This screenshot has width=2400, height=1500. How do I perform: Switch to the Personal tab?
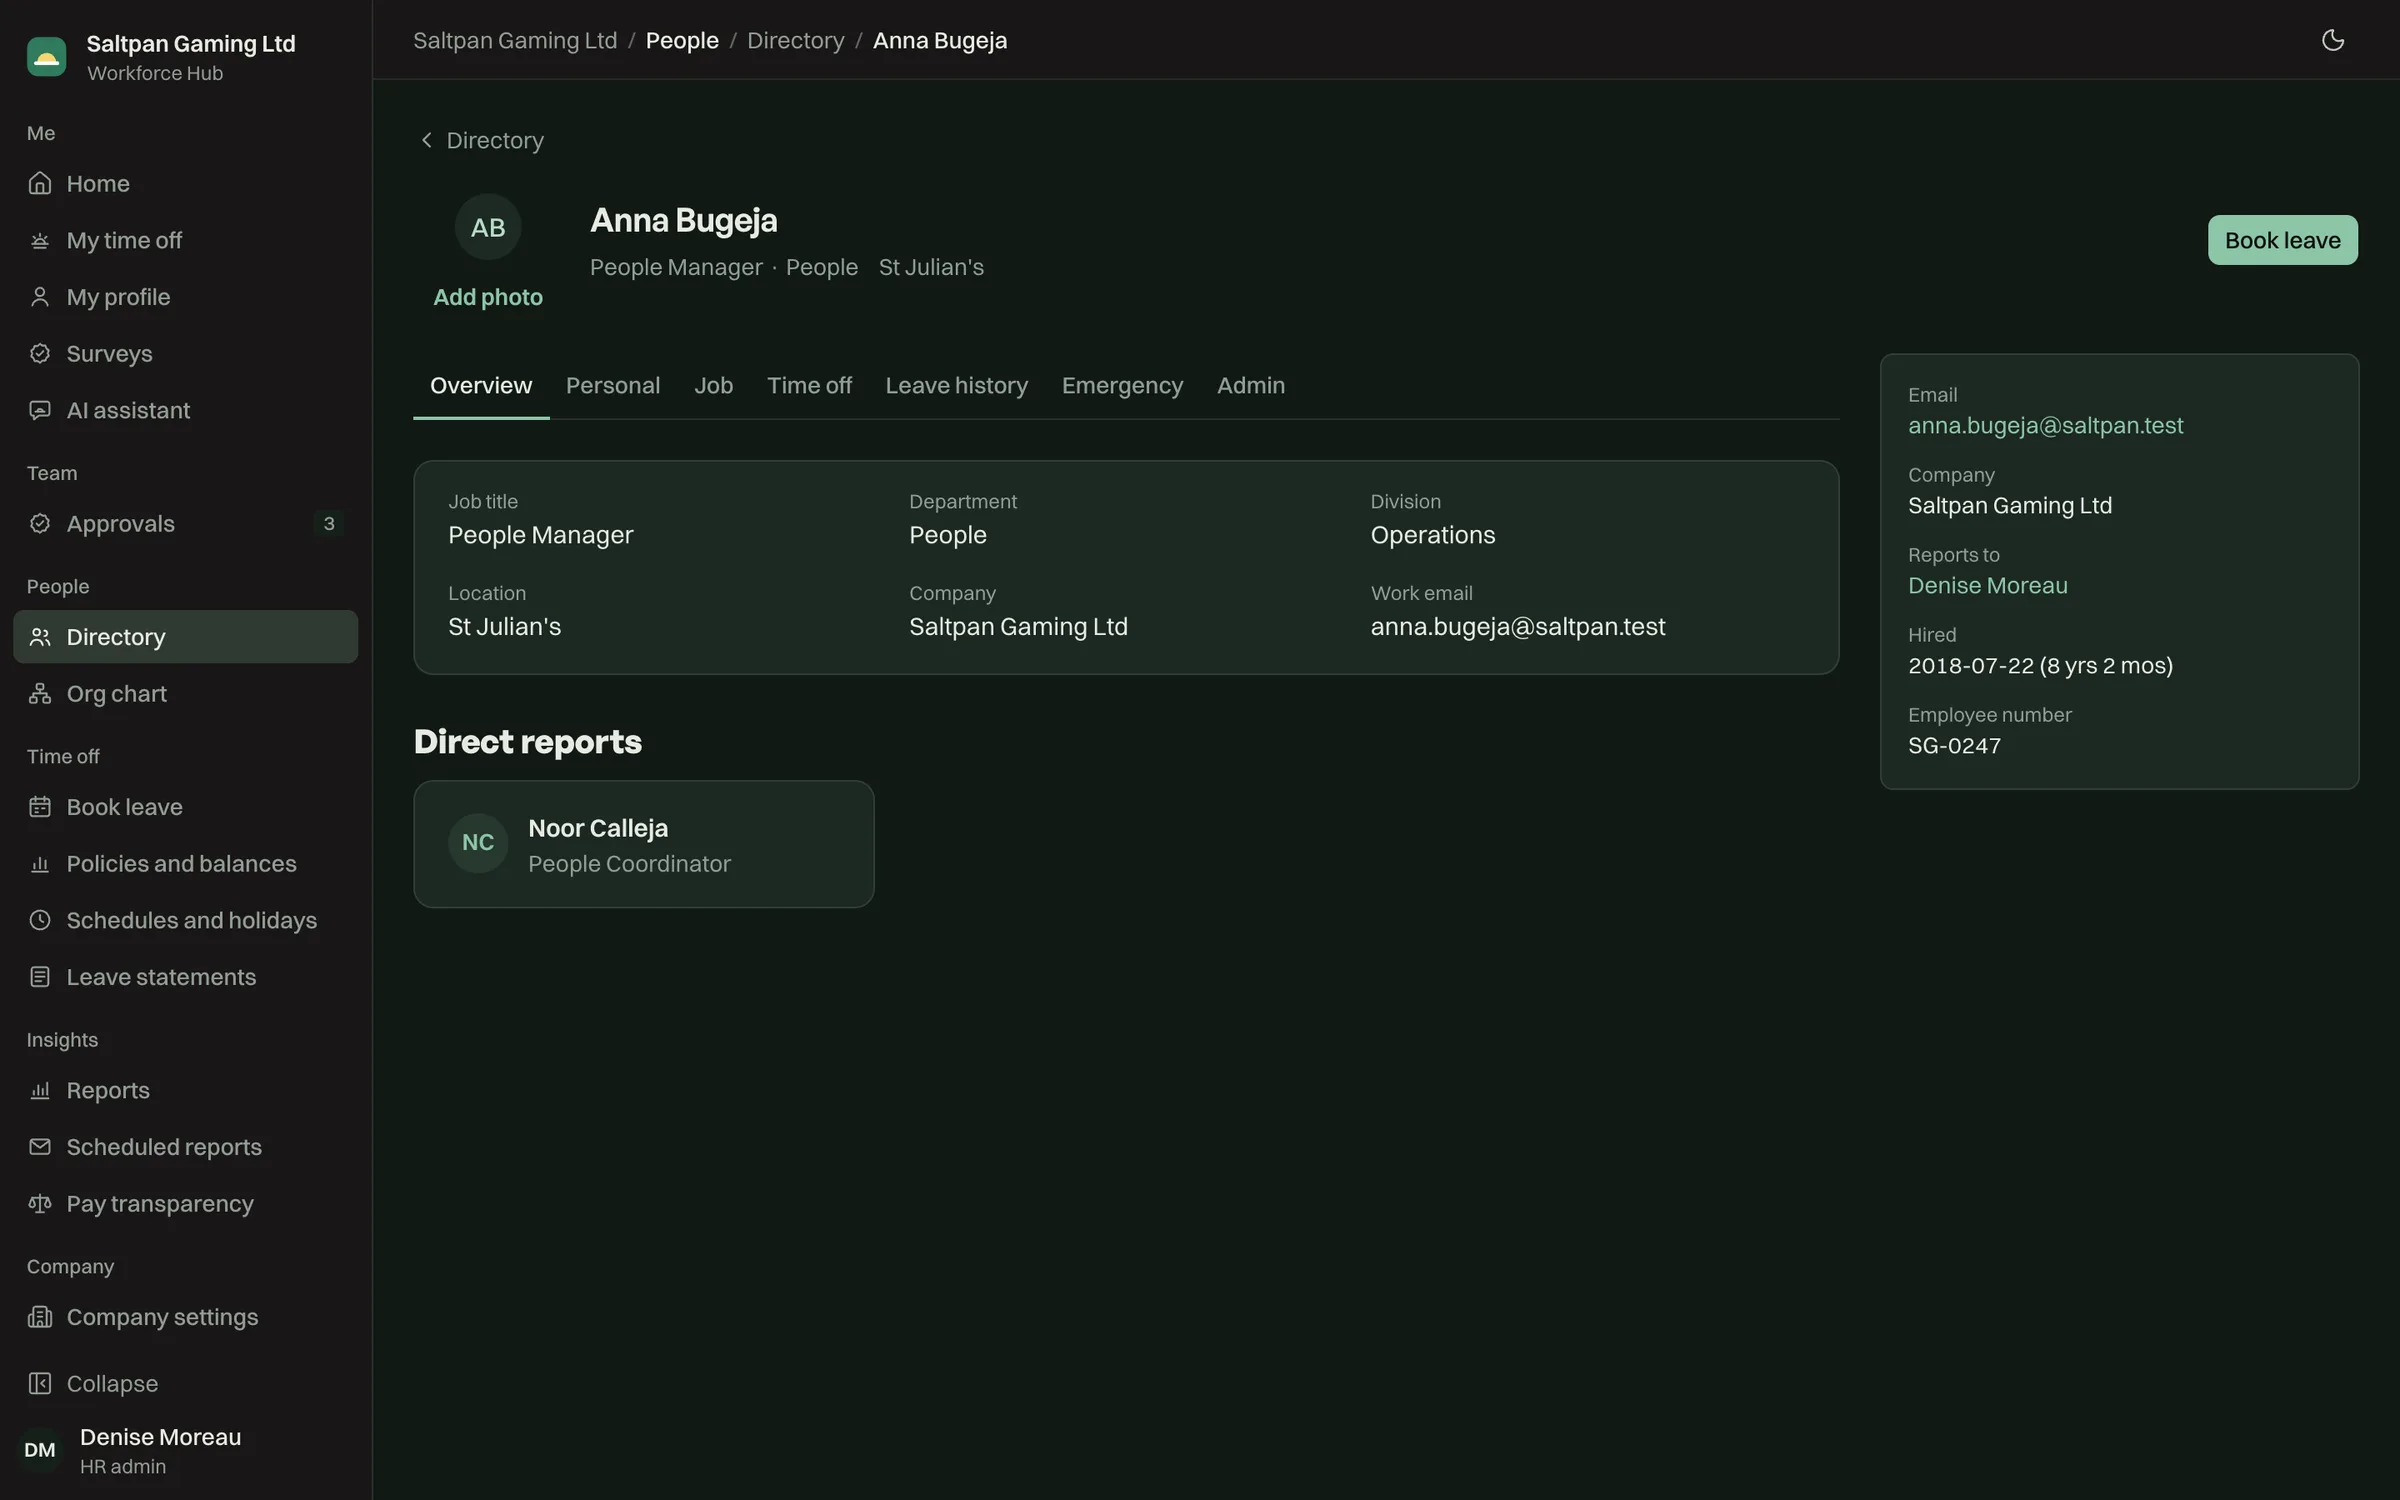point(613,385)
